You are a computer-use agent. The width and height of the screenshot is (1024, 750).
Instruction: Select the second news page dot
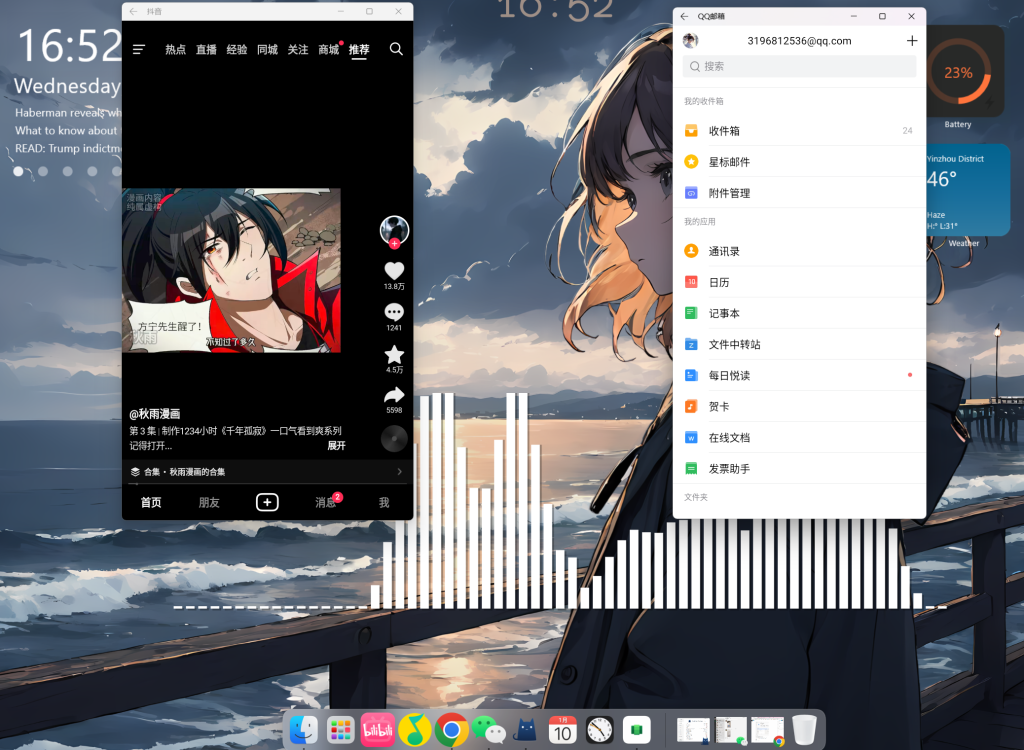point(43,171)
